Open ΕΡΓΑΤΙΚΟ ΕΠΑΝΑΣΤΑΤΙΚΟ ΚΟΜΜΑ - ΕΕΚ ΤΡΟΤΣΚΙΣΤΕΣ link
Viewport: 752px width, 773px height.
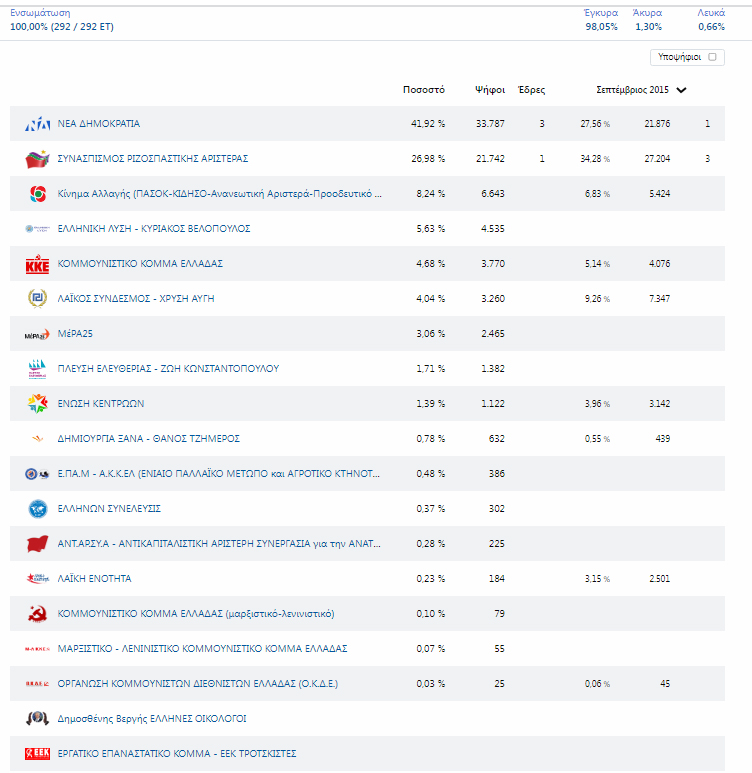click(177, 754)
